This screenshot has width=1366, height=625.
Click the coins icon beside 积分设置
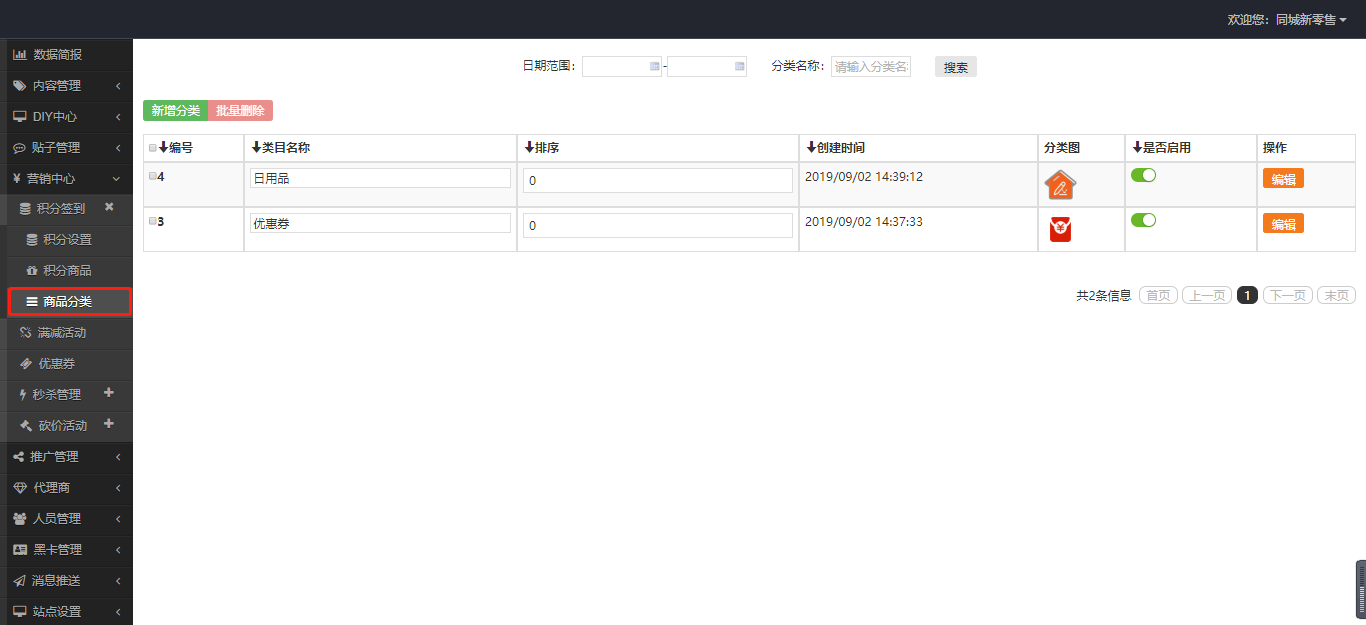[x=32, y=240]
